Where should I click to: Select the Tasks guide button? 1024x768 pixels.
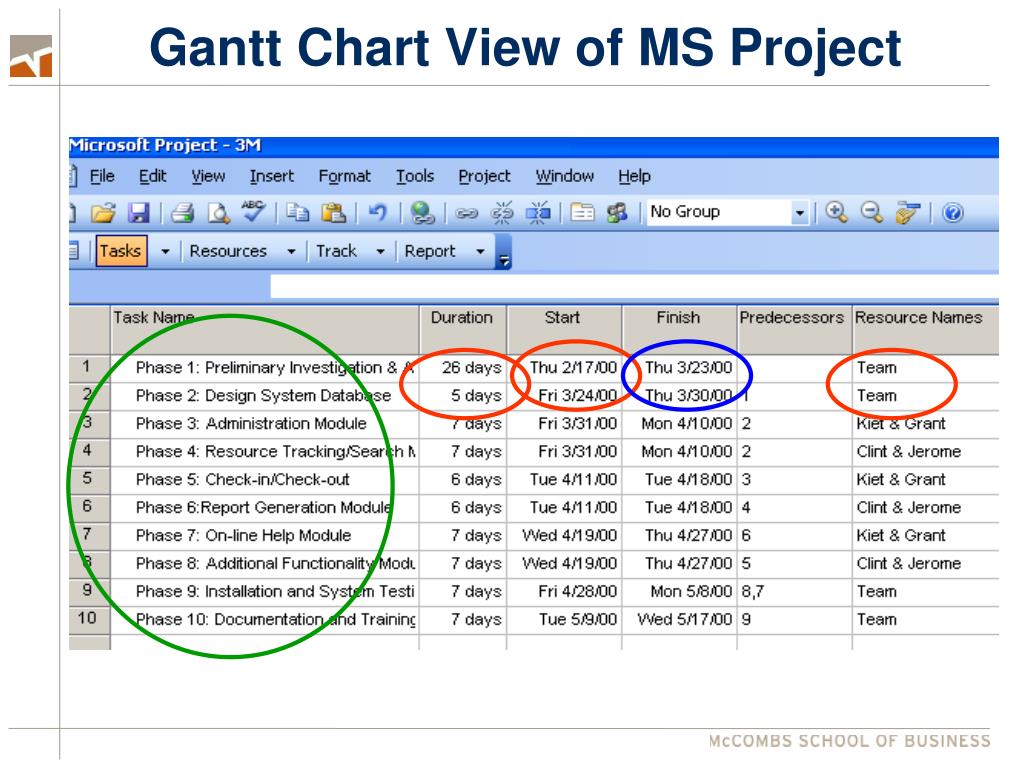(x=121, y=251)
